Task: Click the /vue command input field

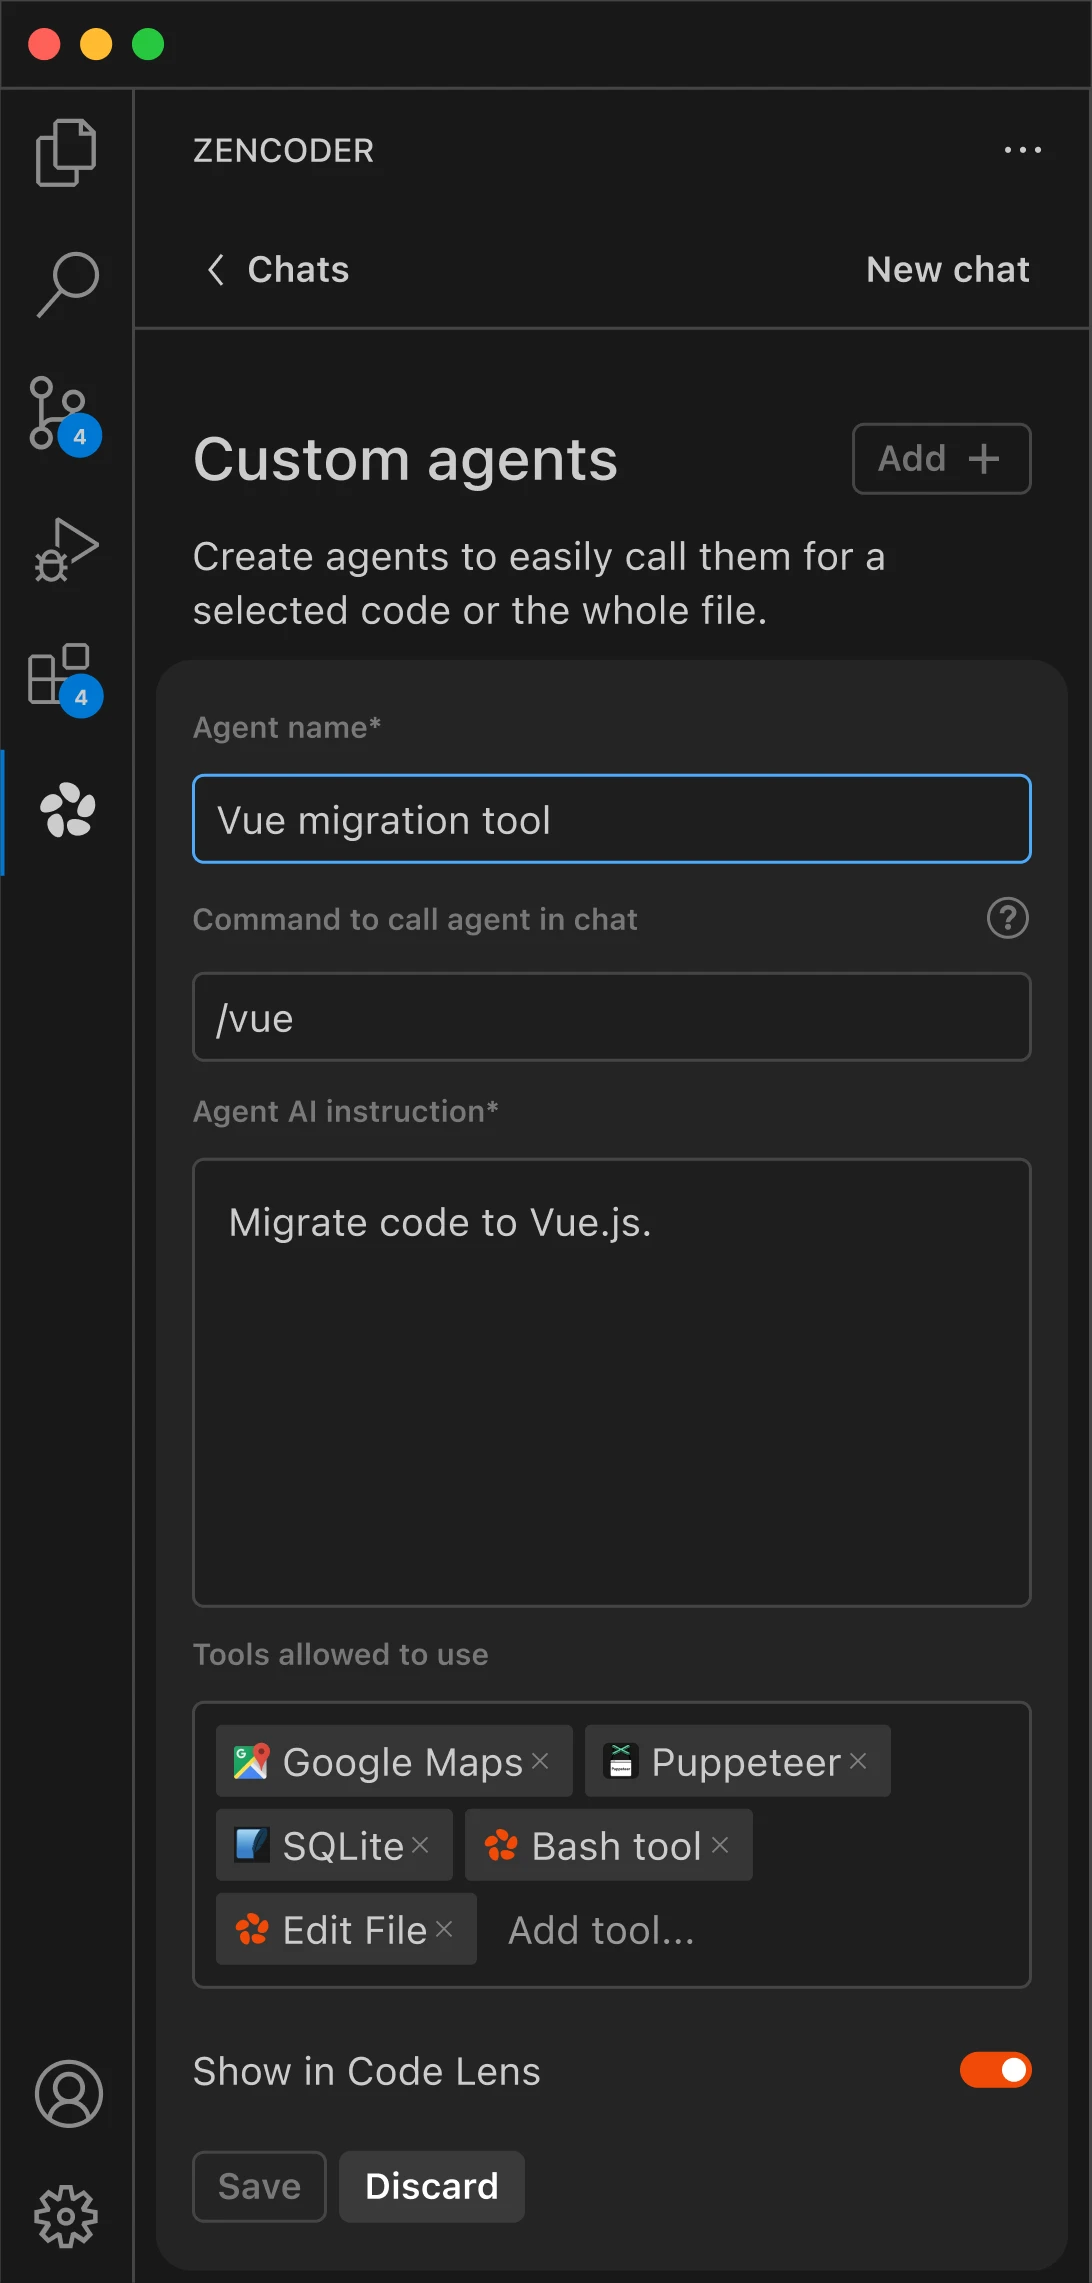Action: tap(611, 1017)
